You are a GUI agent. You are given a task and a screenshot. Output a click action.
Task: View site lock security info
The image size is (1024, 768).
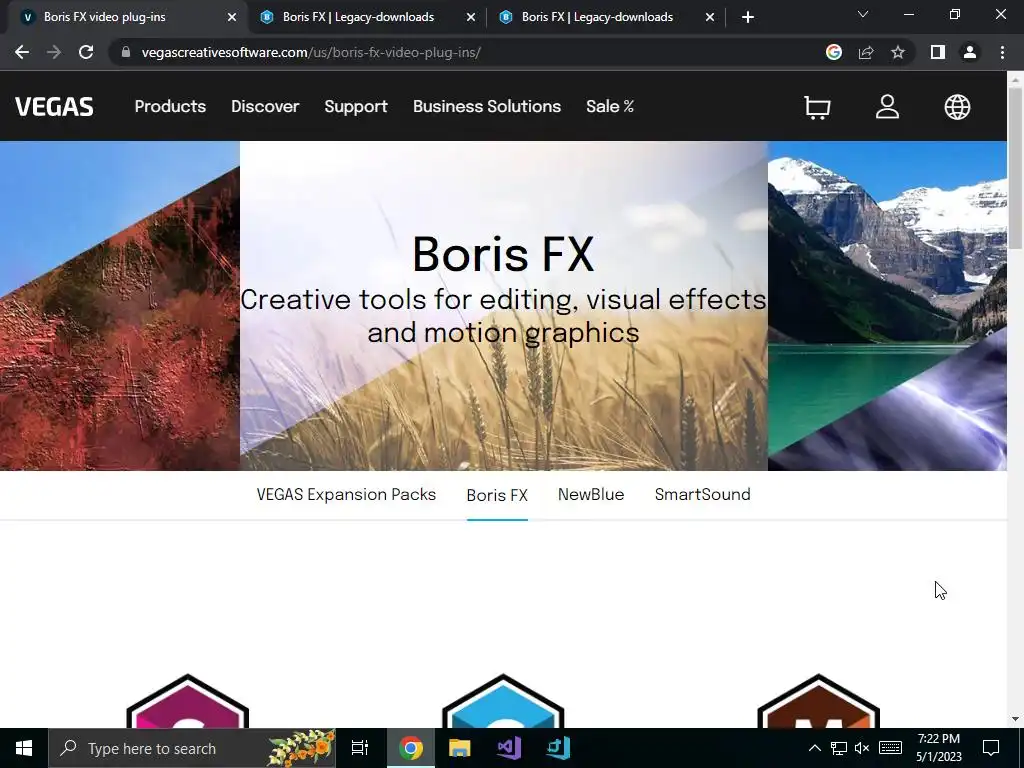point(126,52)
